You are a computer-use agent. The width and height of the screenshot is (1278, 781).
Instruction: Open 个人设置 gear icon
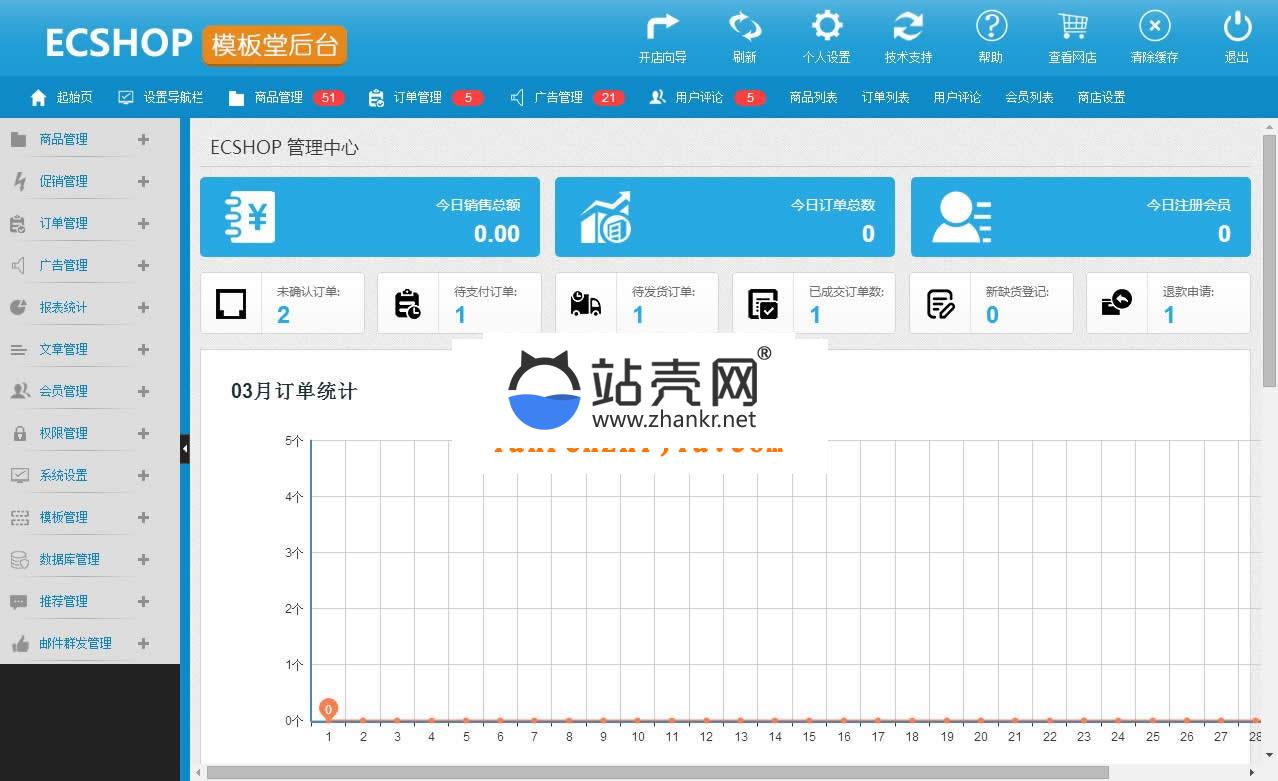[826, 27]
